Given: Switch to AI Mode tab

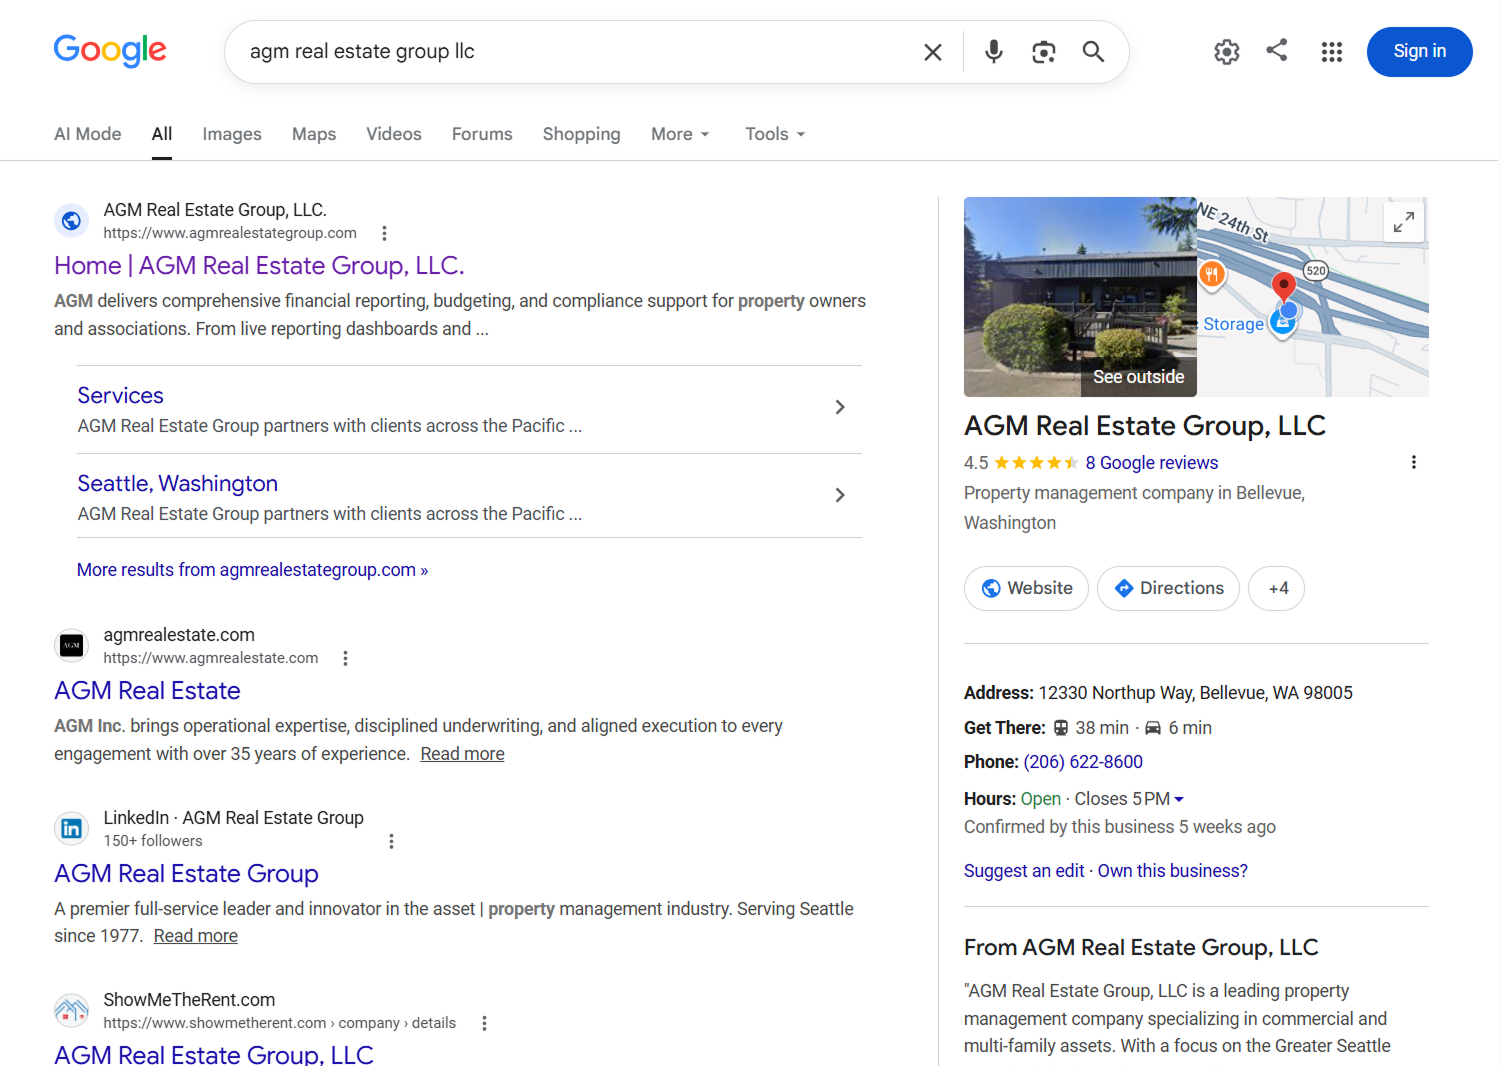Looking at the screenshot, I should tap(88, 134).
